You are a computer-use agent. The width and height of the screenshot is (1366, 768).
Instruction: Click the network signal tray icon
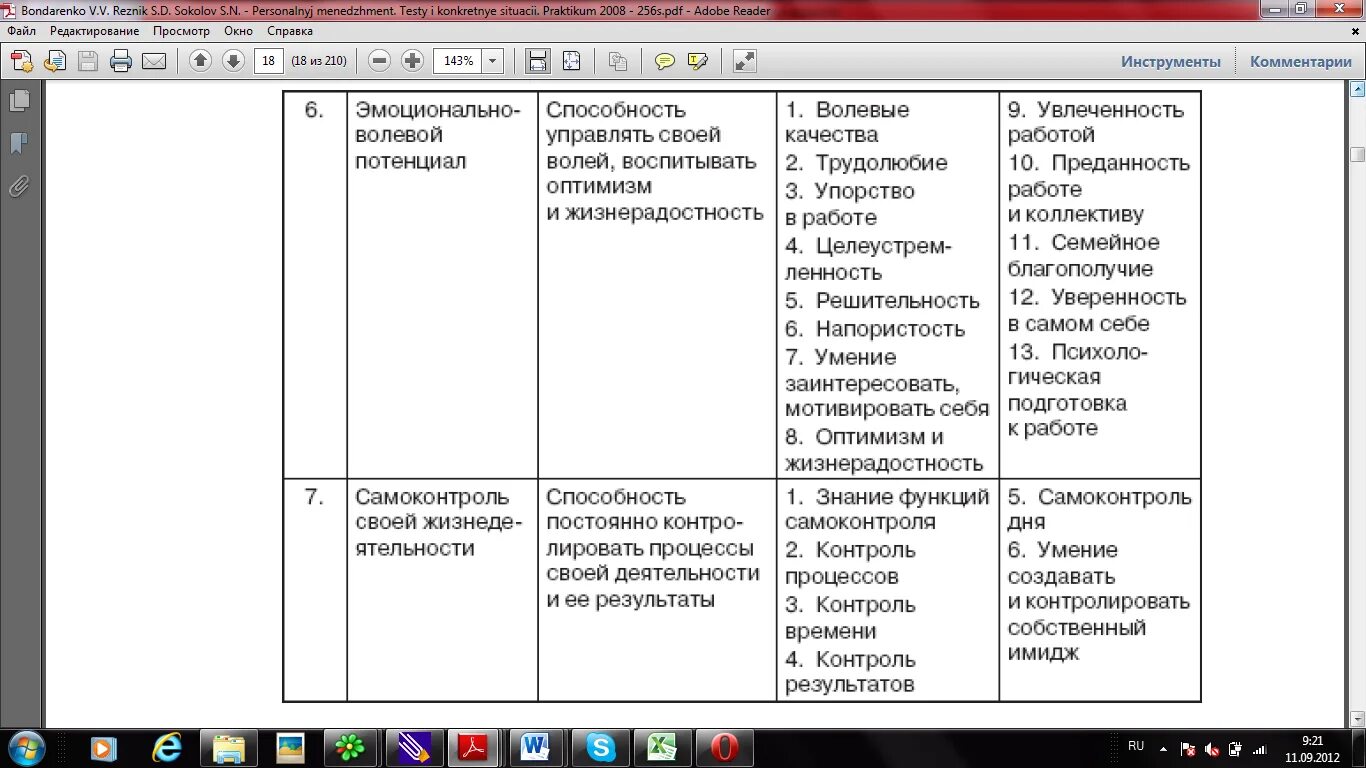click(x=1259, y=748)
